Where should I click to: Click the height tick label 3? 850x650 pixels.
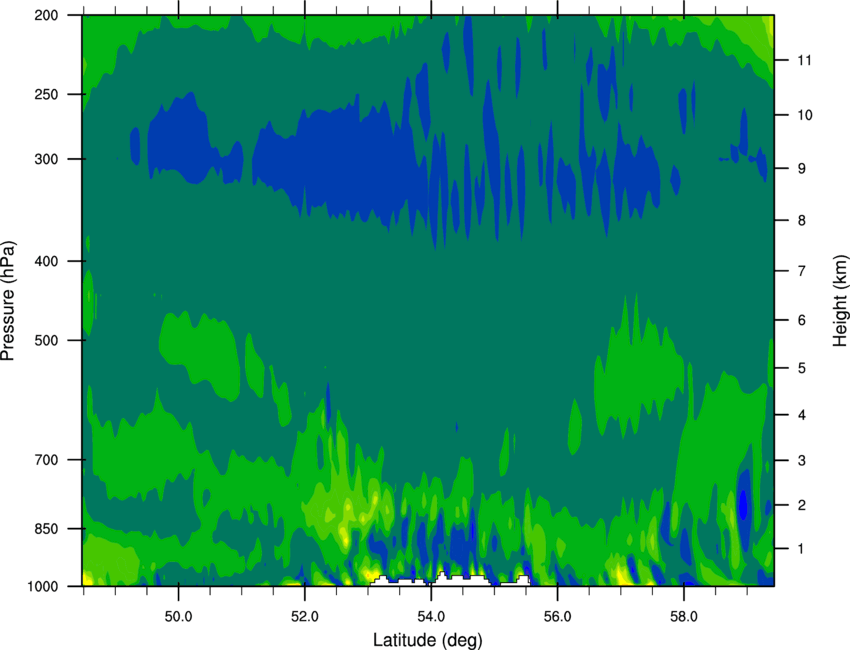802,461
